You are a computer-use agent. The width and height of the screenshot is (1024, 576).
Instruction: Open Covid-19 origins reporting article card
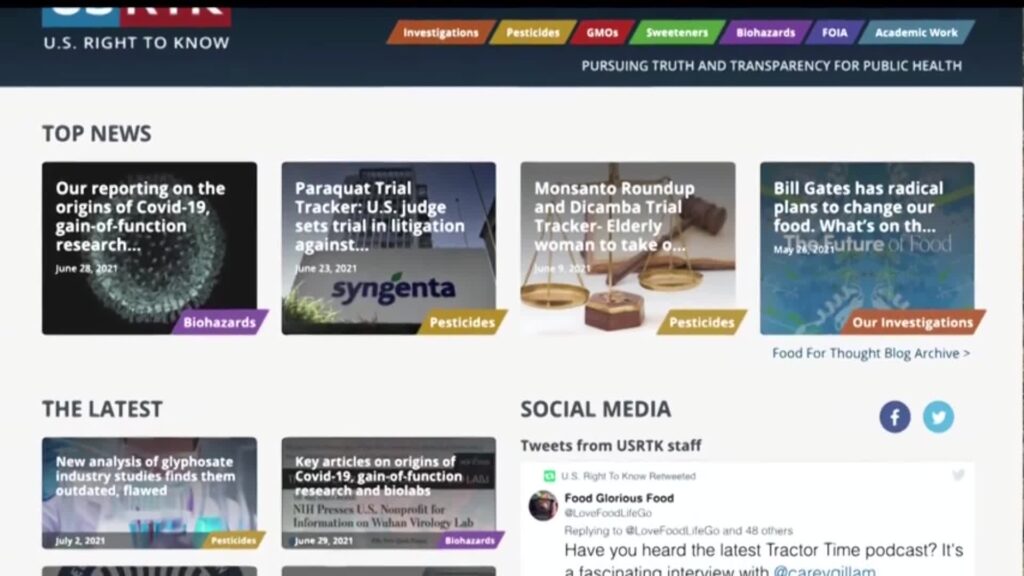coord(150,248)
